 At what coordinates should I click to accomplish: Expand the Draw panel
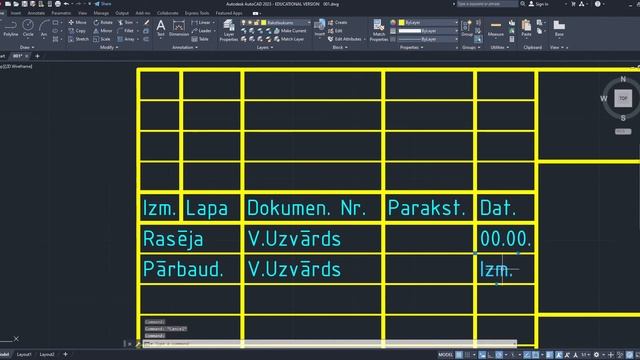27,47
